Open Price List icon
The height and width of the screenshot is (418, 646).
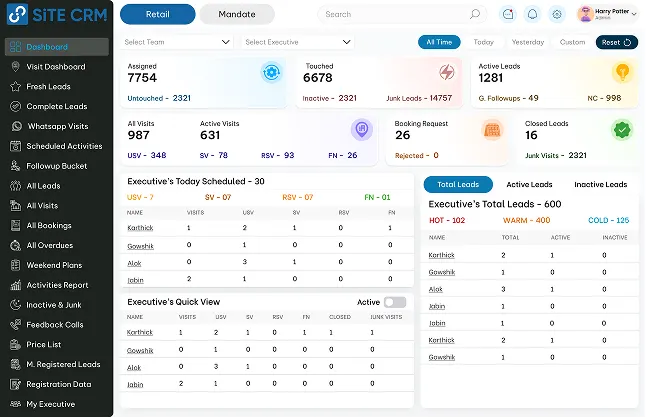[x=15, y=344]
